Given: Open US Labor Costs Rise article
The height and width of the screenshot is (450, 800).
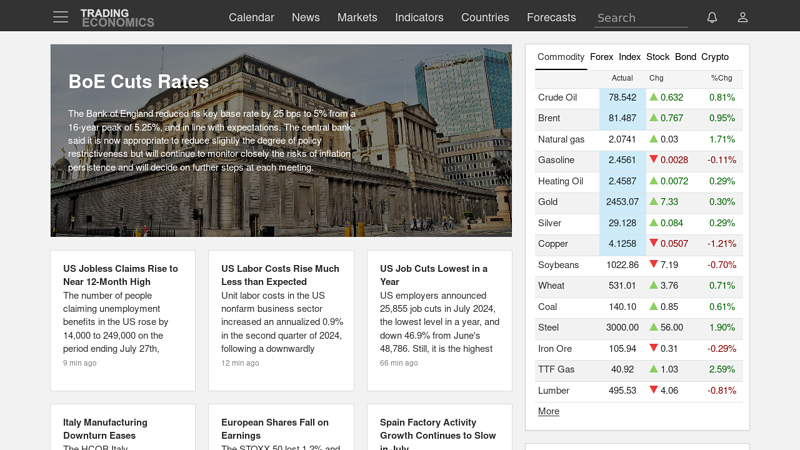Looking at the screenshot, I should [280, 275].
